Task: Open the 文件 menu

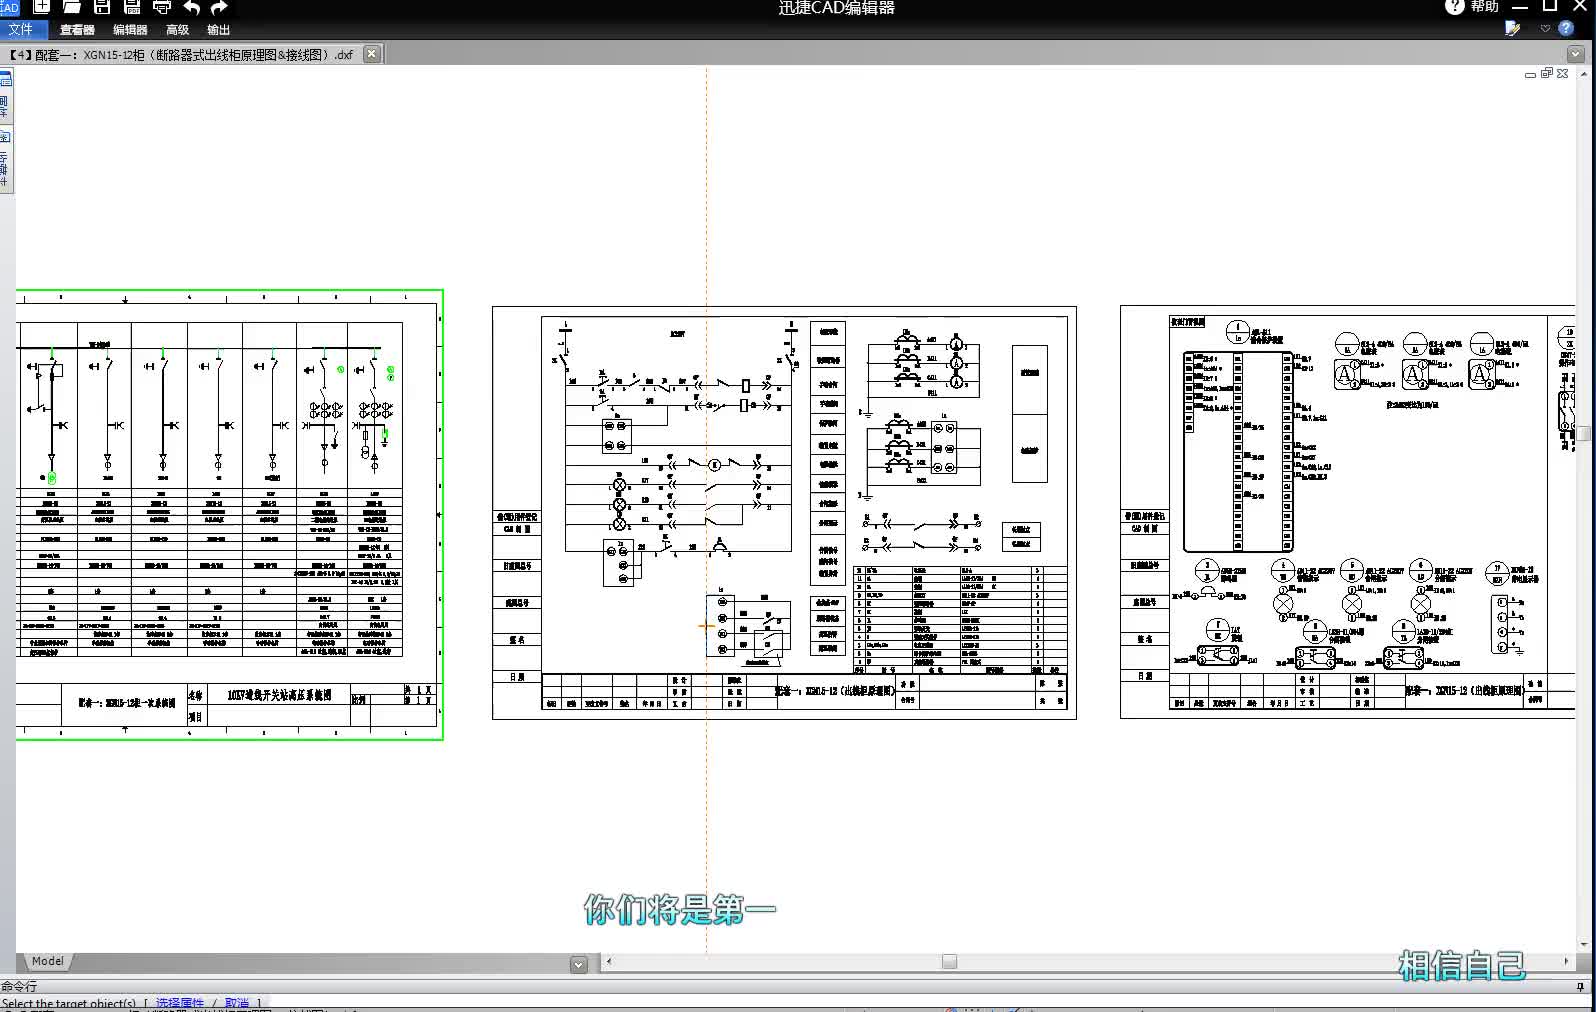Action: click(20, 29)
